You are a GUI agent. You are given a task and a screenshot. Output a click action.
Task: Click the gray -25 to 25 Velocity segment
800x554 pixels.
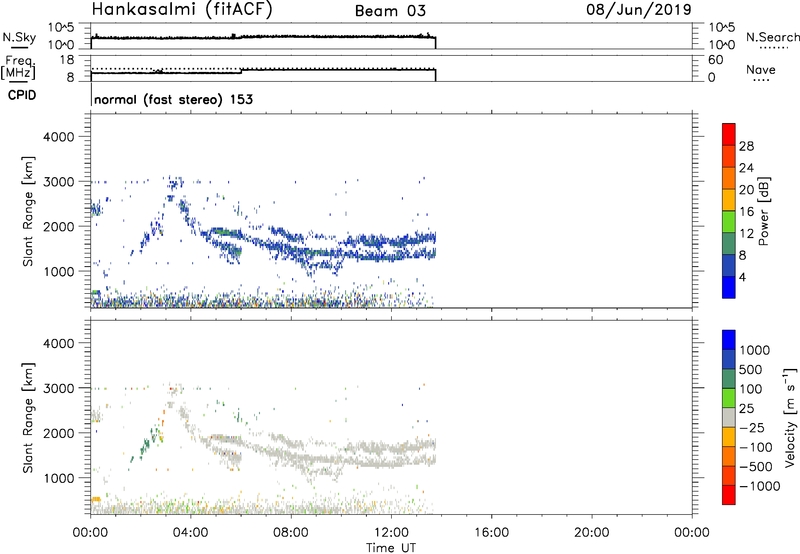tap(729, 417)
